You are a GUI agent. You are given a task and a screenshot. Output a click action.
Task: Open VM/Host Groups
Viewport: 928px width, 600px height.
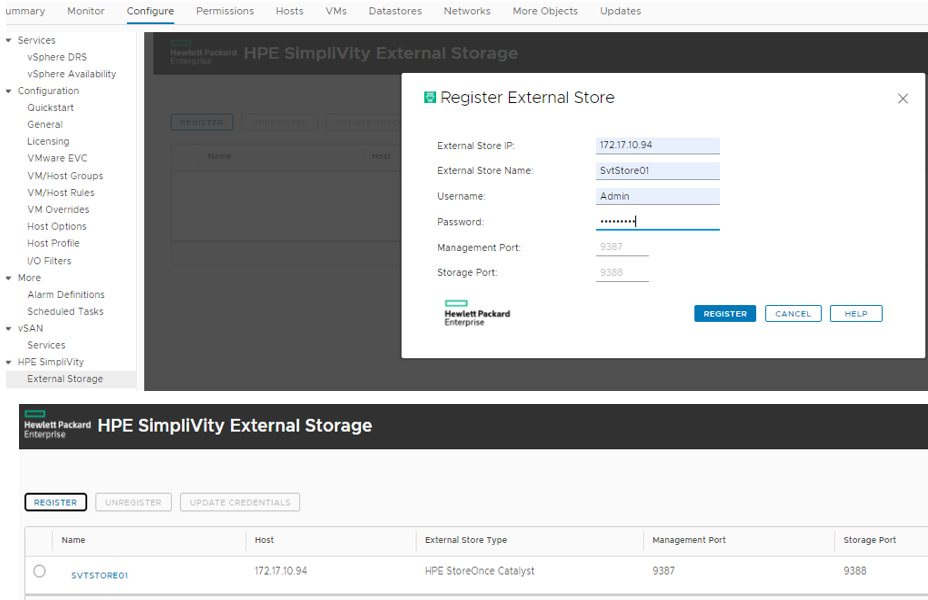coord(65,176)
